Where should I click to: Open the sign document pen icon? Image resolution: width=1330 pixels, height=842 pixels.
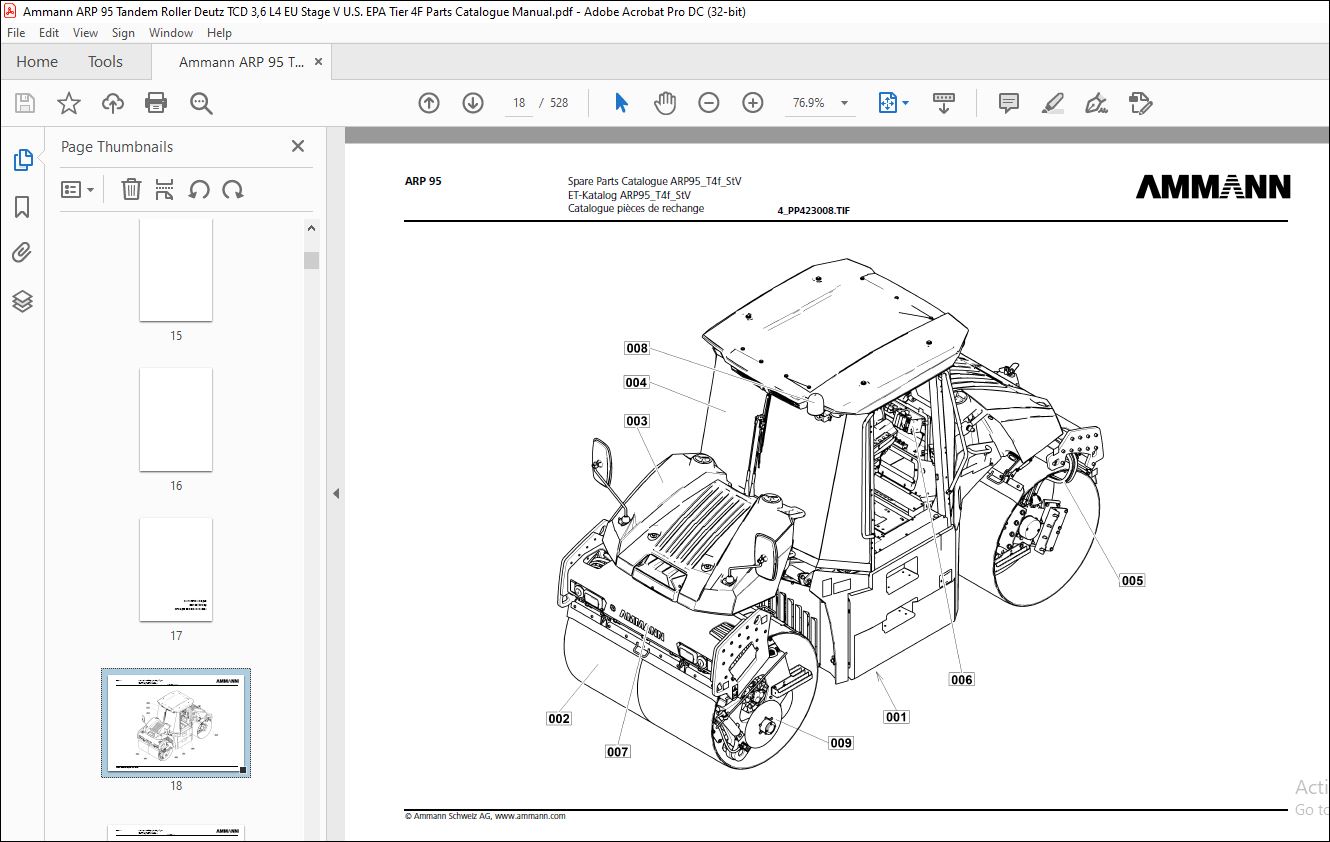point(1096,103)
